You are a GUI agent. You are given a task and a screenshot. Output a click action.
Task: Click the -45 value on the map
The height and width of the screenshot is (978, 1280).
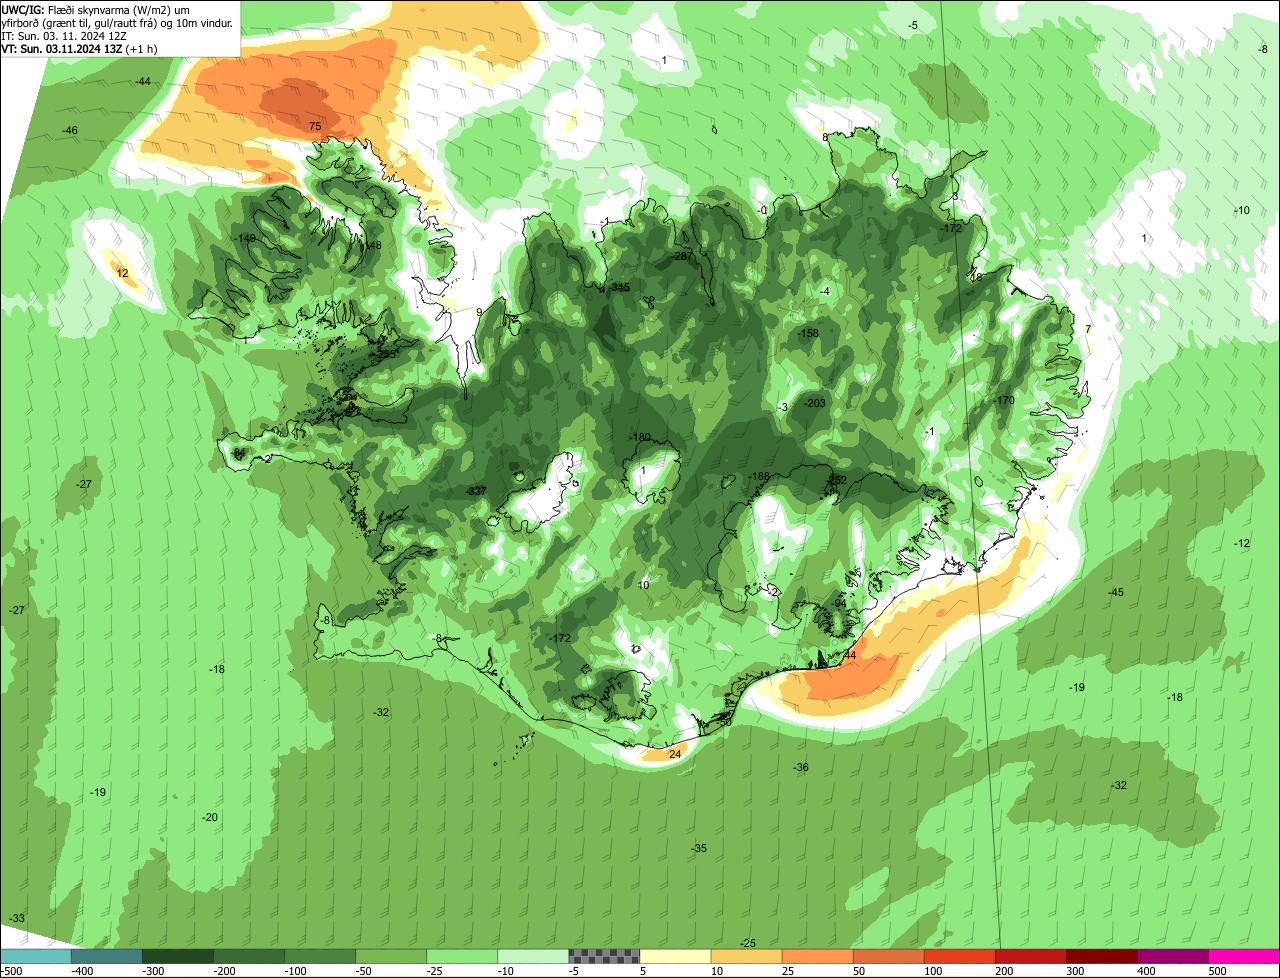point(1116,592)
